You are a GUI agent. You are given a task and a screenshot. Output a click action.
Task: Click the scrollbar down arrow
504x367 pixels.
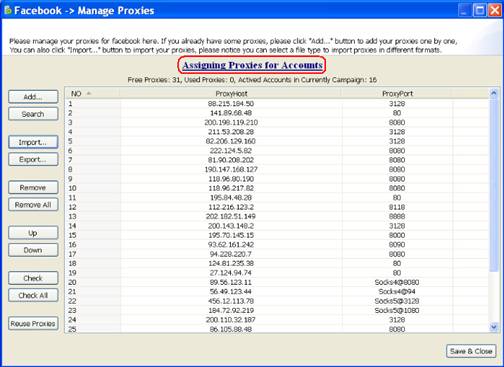[494, 327]
